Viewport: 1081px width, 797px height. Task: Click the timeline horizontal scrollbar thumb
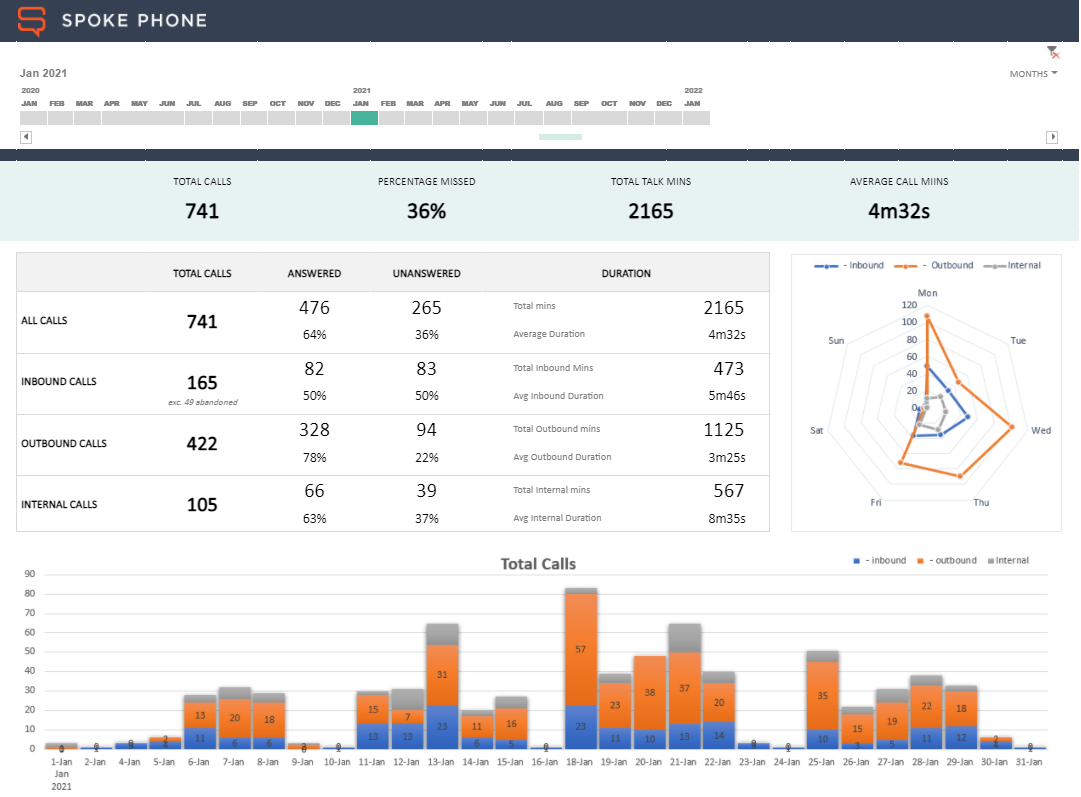pyautogui.click(x=560, y=137)
